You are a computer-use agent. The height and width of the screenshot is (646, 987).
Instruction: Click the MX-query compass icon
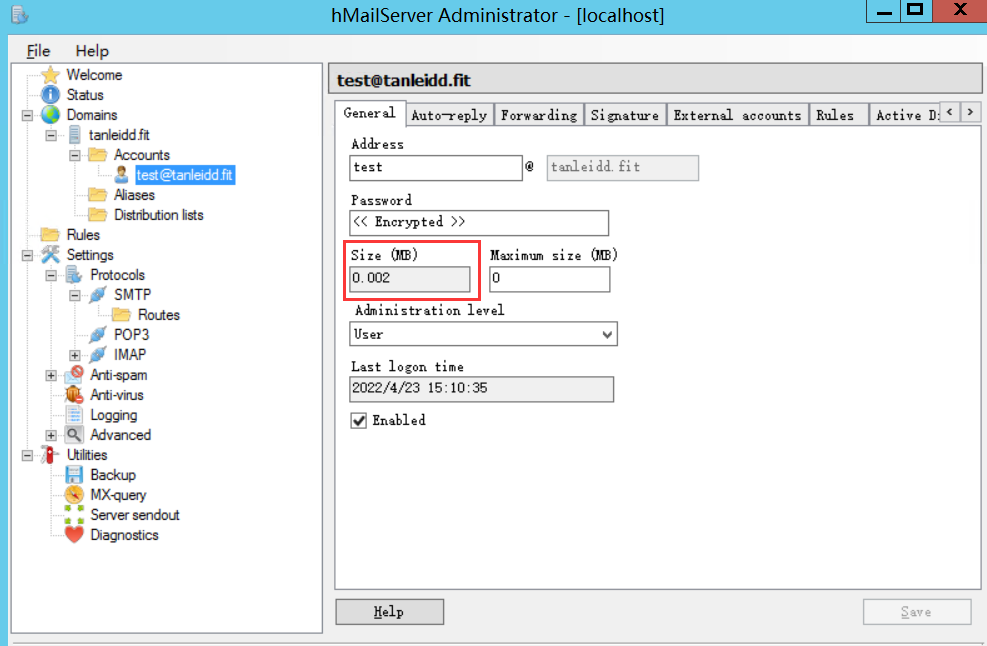pyautogui.click(x=74, y=495)
